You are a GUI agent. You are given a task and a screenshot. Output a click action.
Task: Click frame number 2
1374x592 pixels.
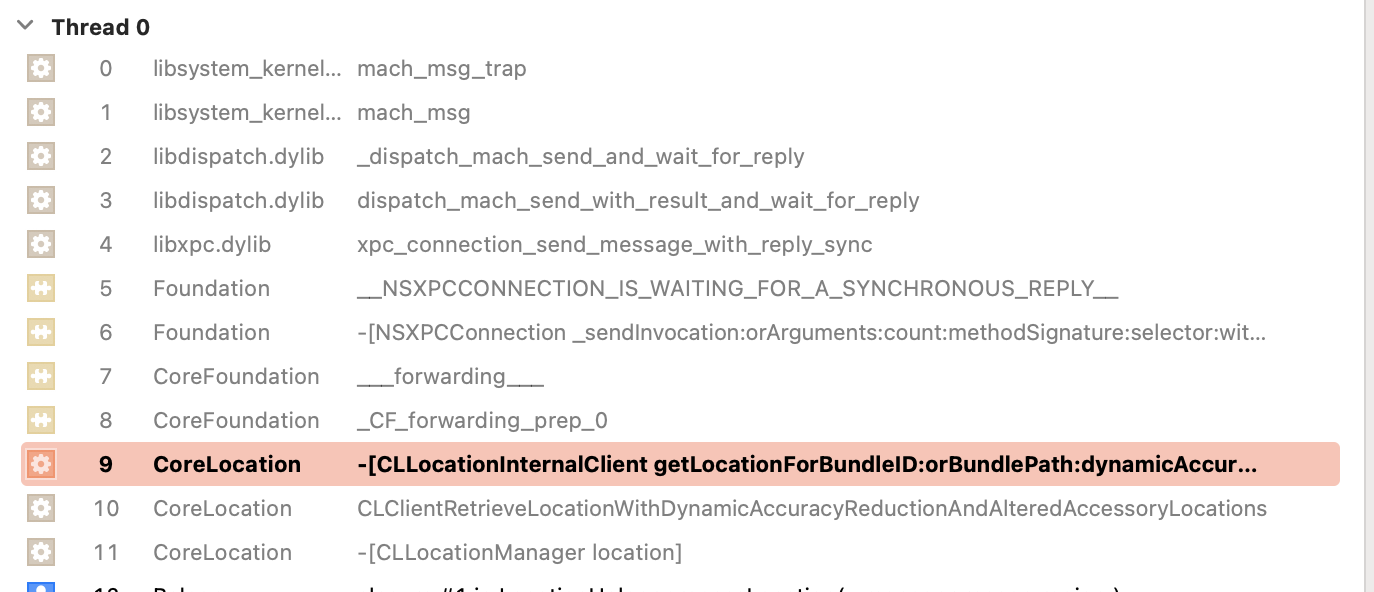[x=106, y=157]
